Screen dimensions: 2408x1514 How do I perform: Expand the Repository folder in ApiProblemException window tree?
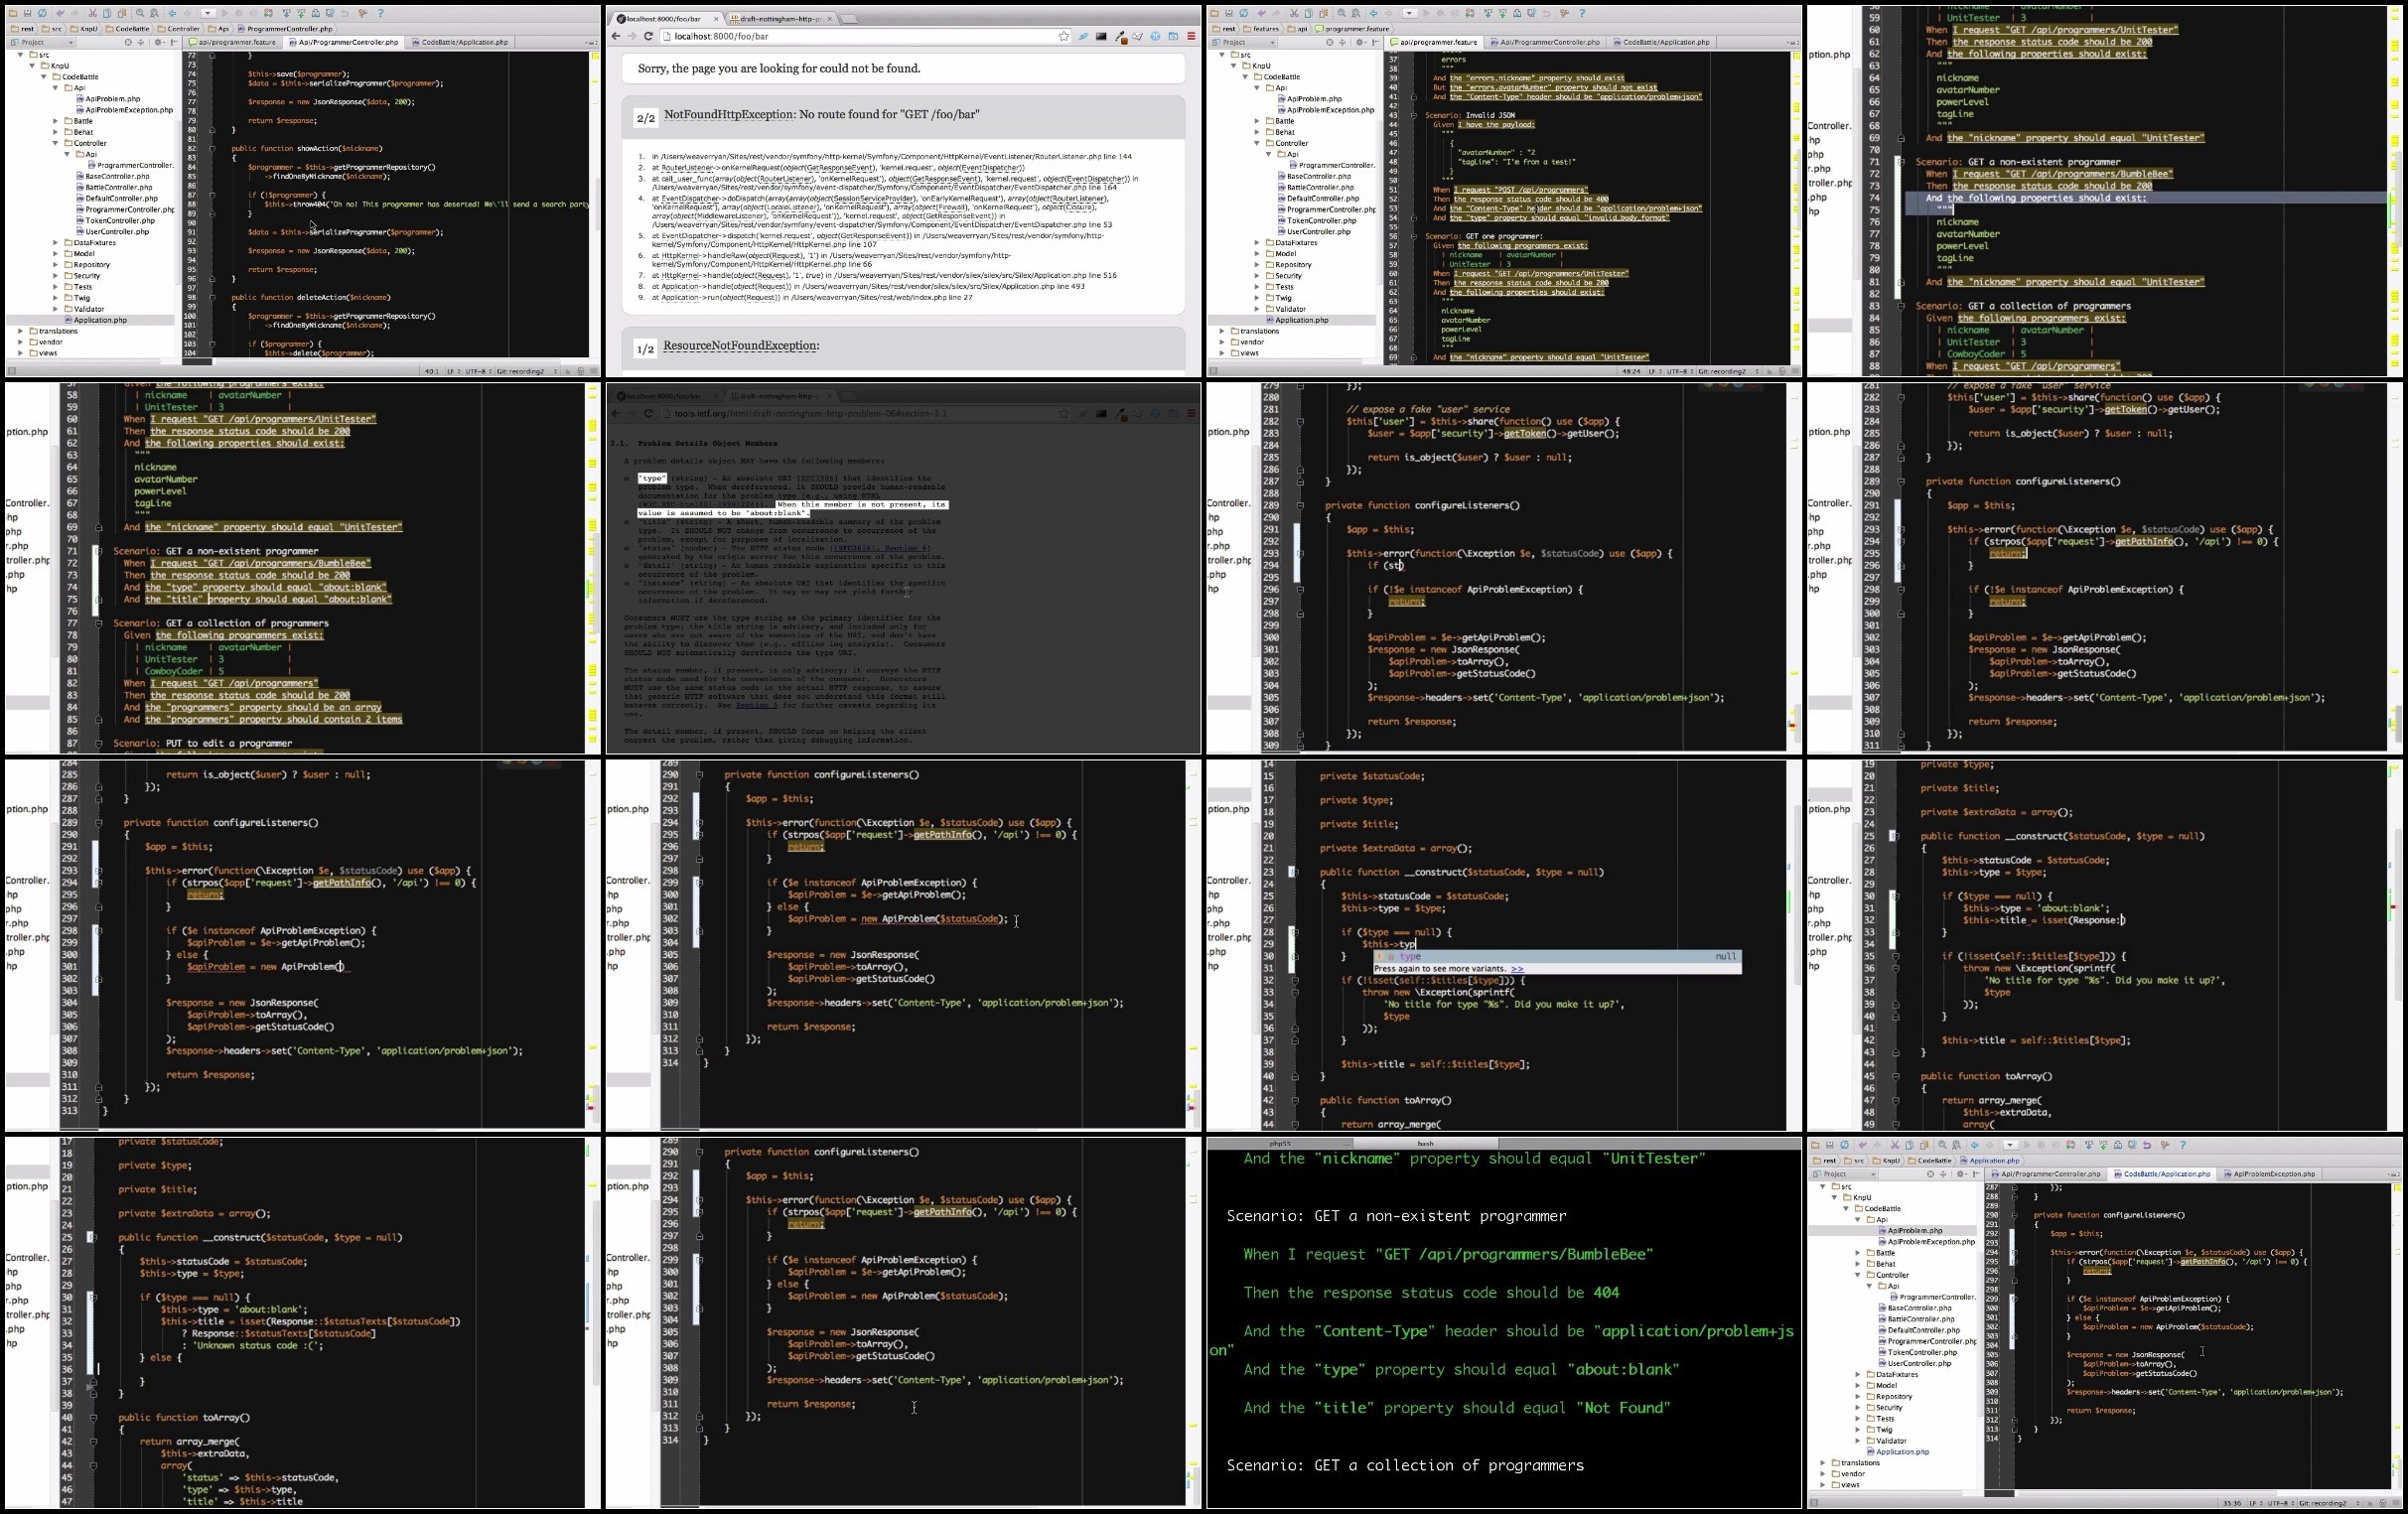click(1858, 1396)
